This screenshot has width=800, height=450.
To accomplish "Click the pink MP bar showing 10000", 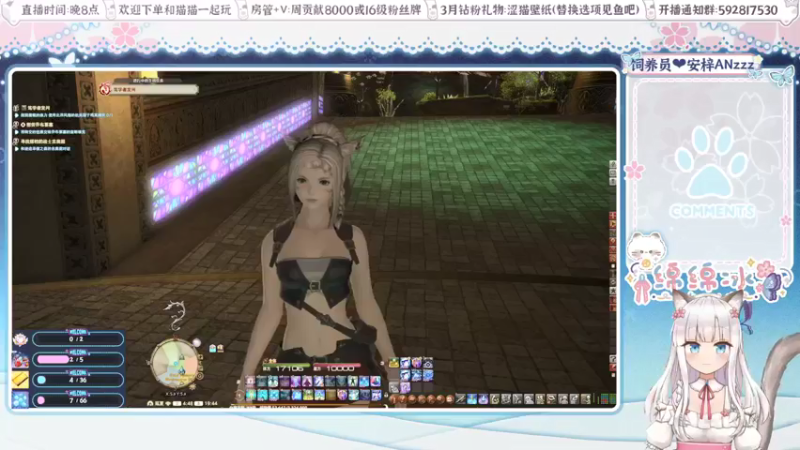I will click(x=337, y=365).
